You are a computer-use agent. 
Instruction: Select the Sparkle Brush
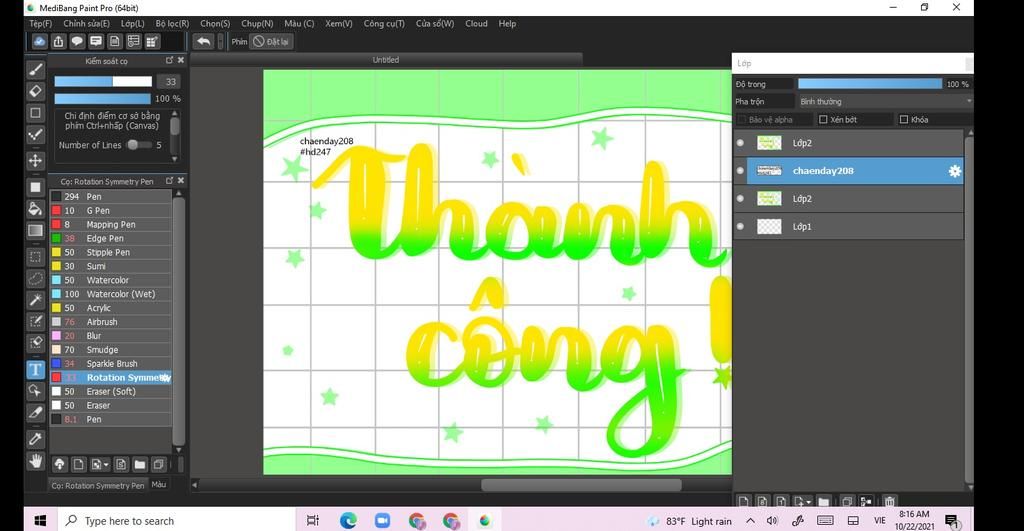point(111,364)
